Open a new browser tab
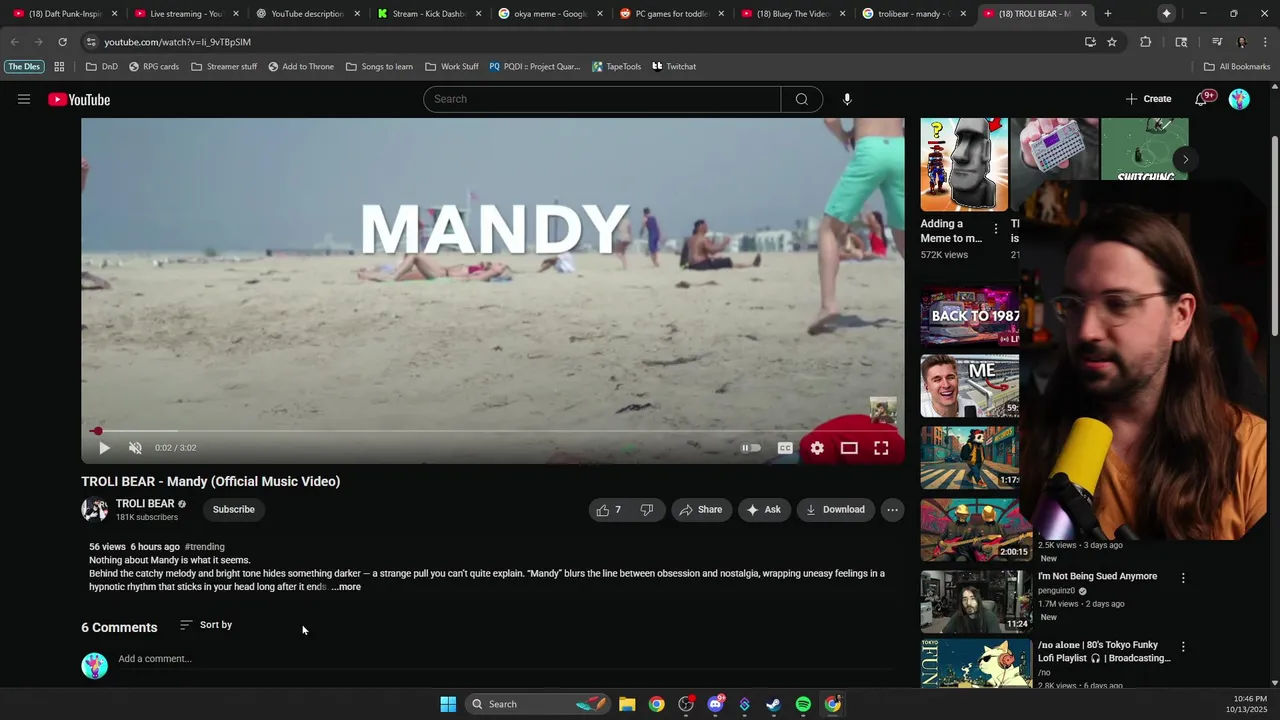Image resolution: width=1280 pixels, height=720 pixels. click(1107, 14)
